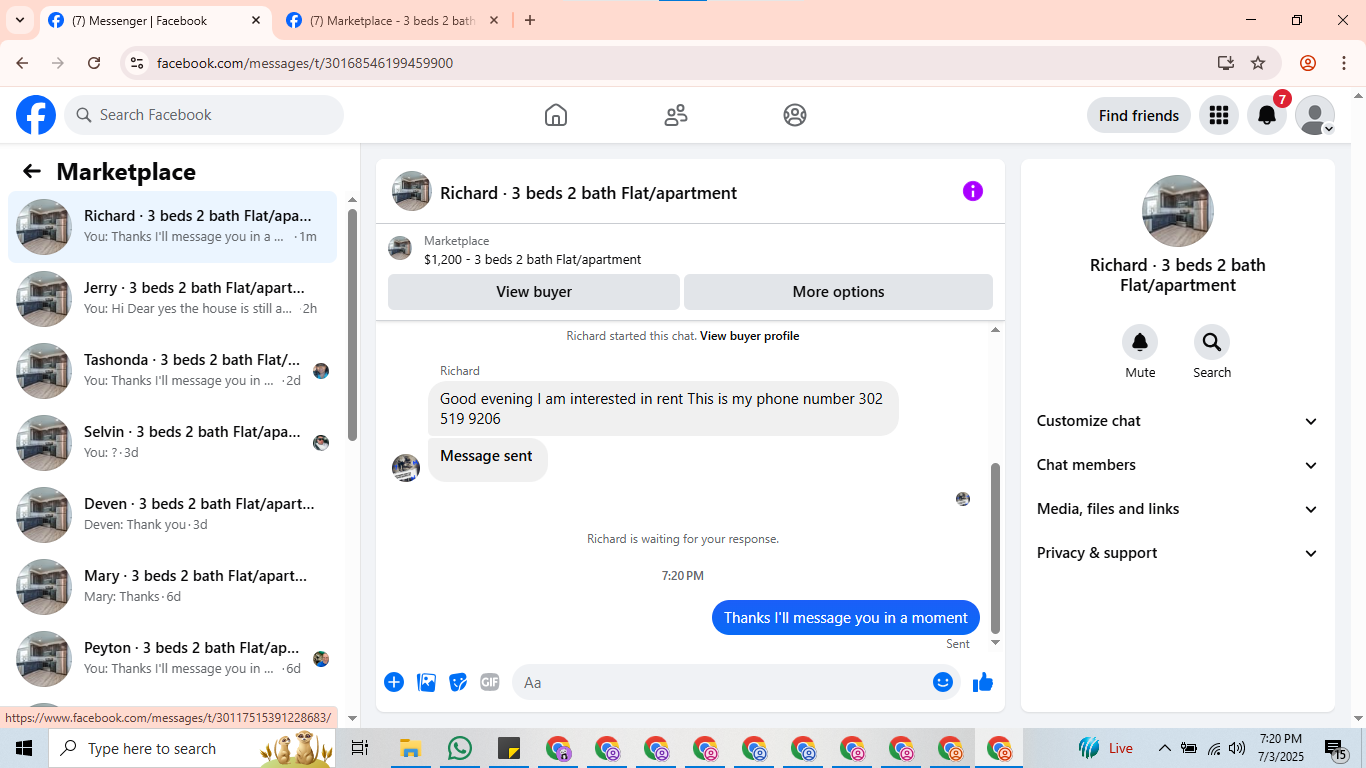Viewport: 1366px width, 768px height.
Task: Open the Windows notification center icon
Action: coord(1336,748)
